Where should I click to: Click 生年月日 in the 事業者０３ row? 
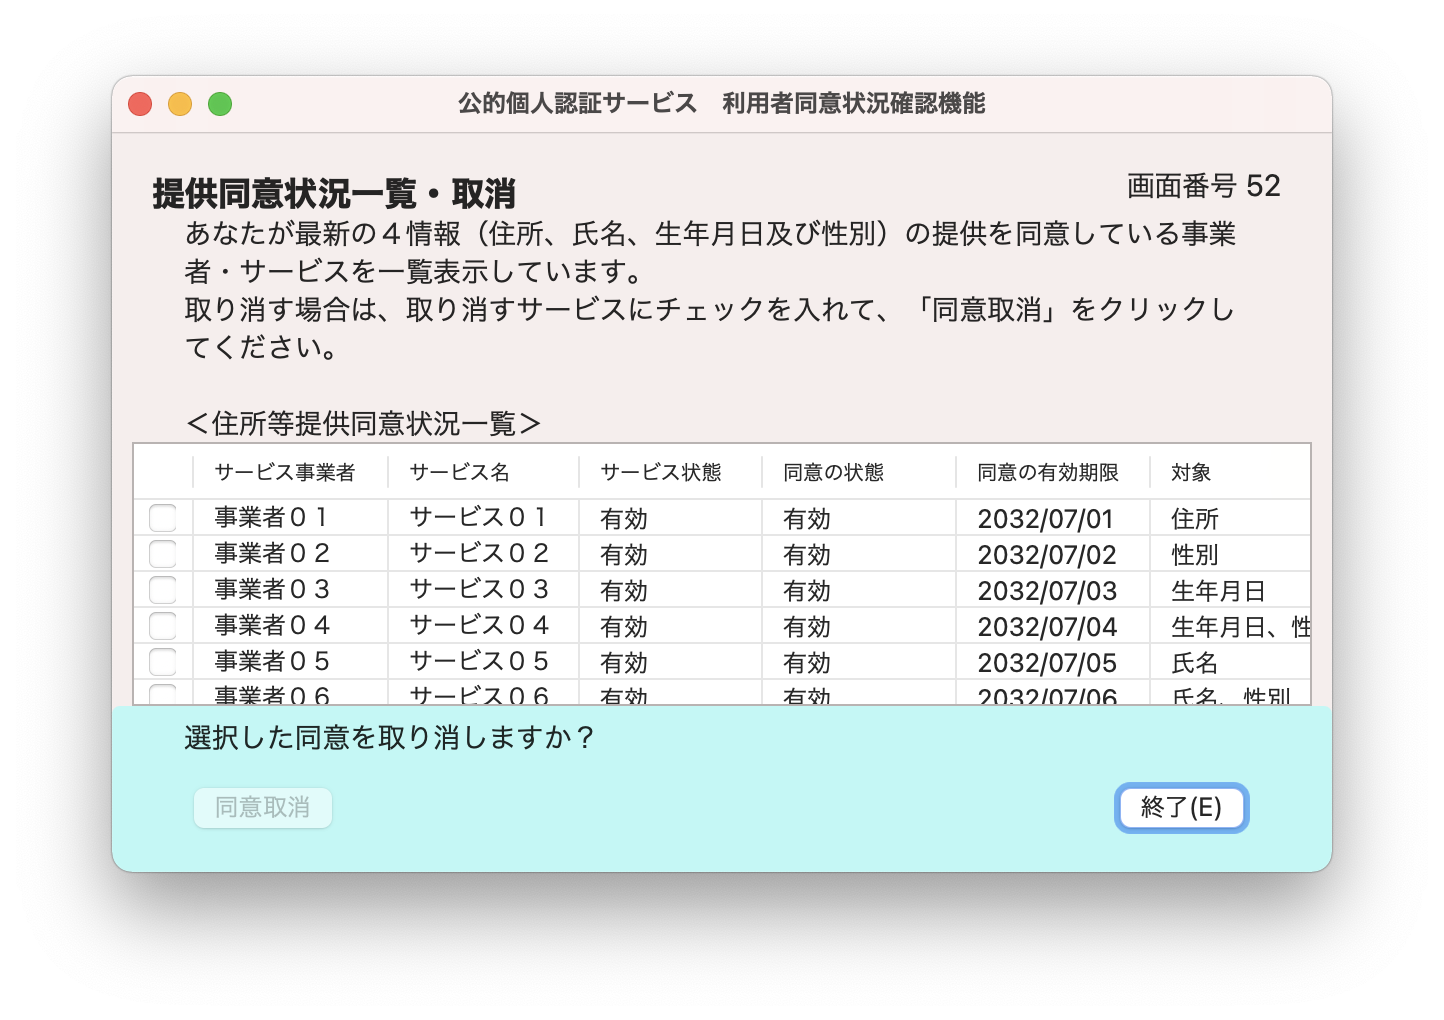point(1218,591)
